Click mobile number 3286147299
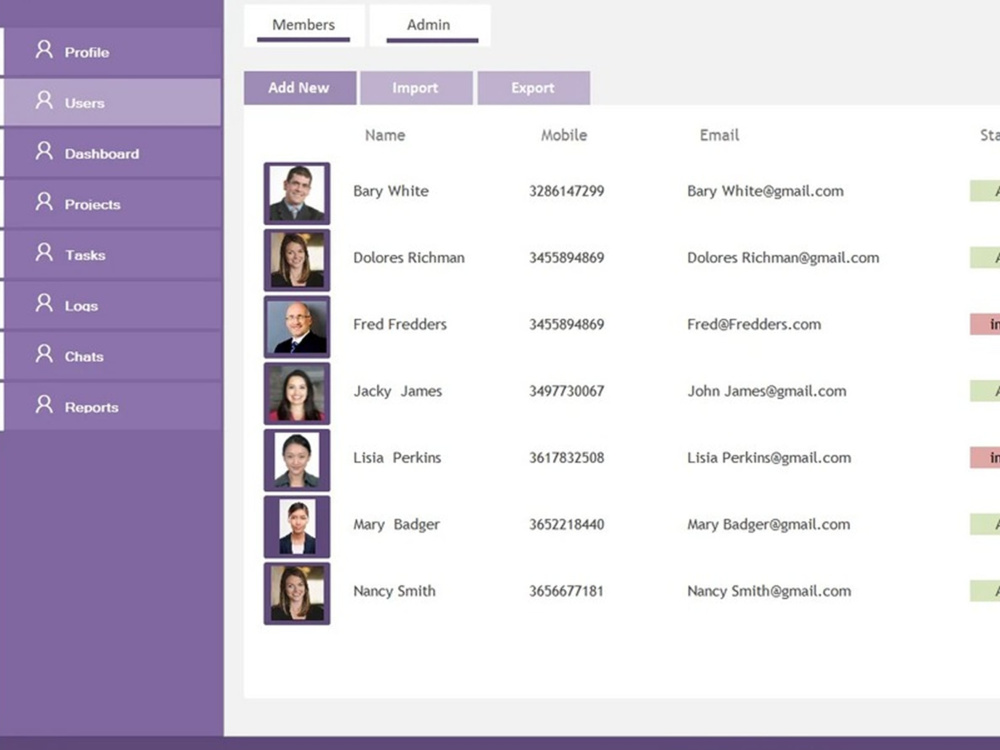Image resolution: width=1000 pixels, height=750 pixels. point(566,191)
